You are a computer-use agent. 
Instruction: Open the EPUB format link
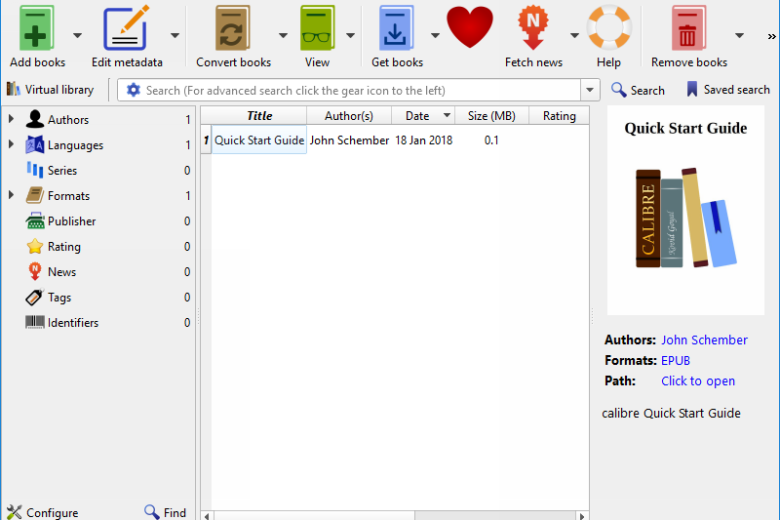click(x=675, y=360)
